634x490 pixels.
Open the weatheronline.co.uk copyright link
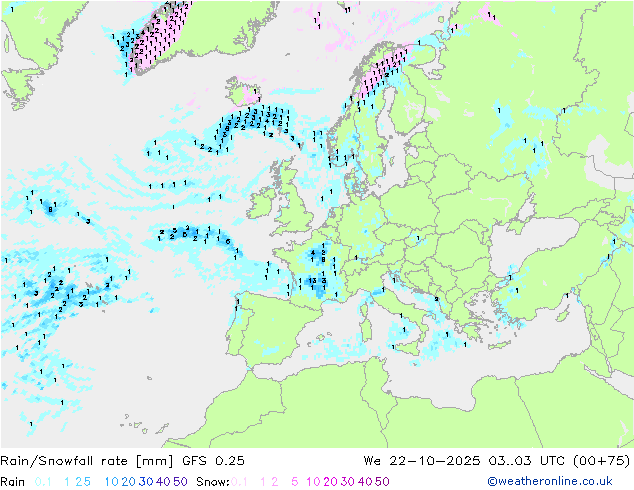[550, 481]
